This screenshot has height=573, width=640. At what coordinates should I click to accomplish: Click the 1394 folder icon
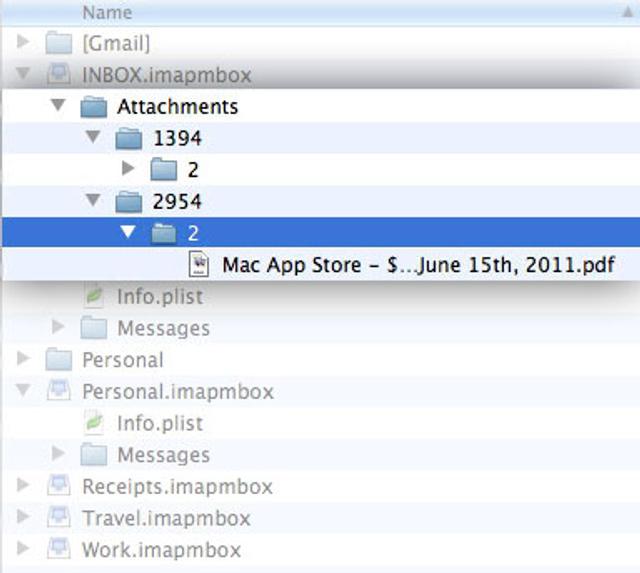pos(129,138)
